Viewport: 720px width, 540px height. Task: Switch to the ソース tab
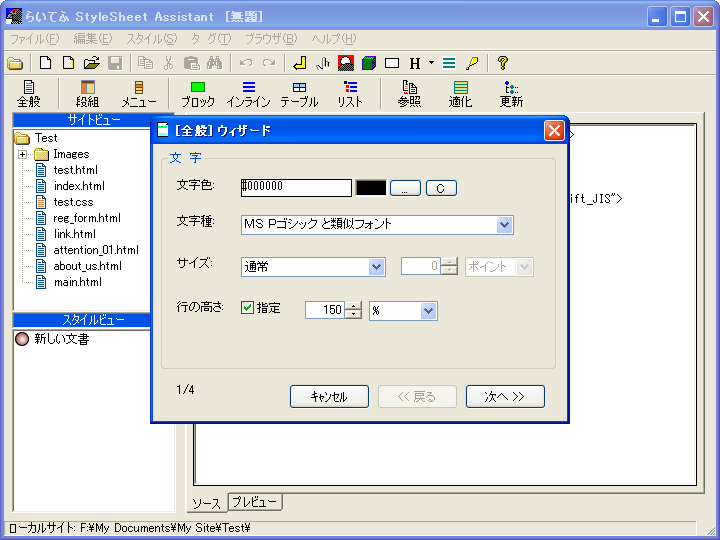[207, 503]
